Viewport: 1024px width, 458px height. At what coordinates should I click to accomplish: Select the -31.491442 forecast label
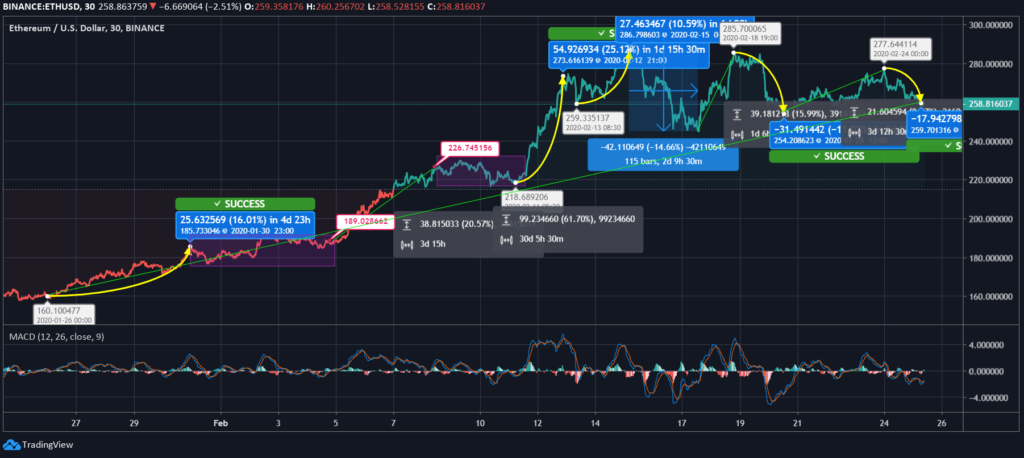point(807,134)
